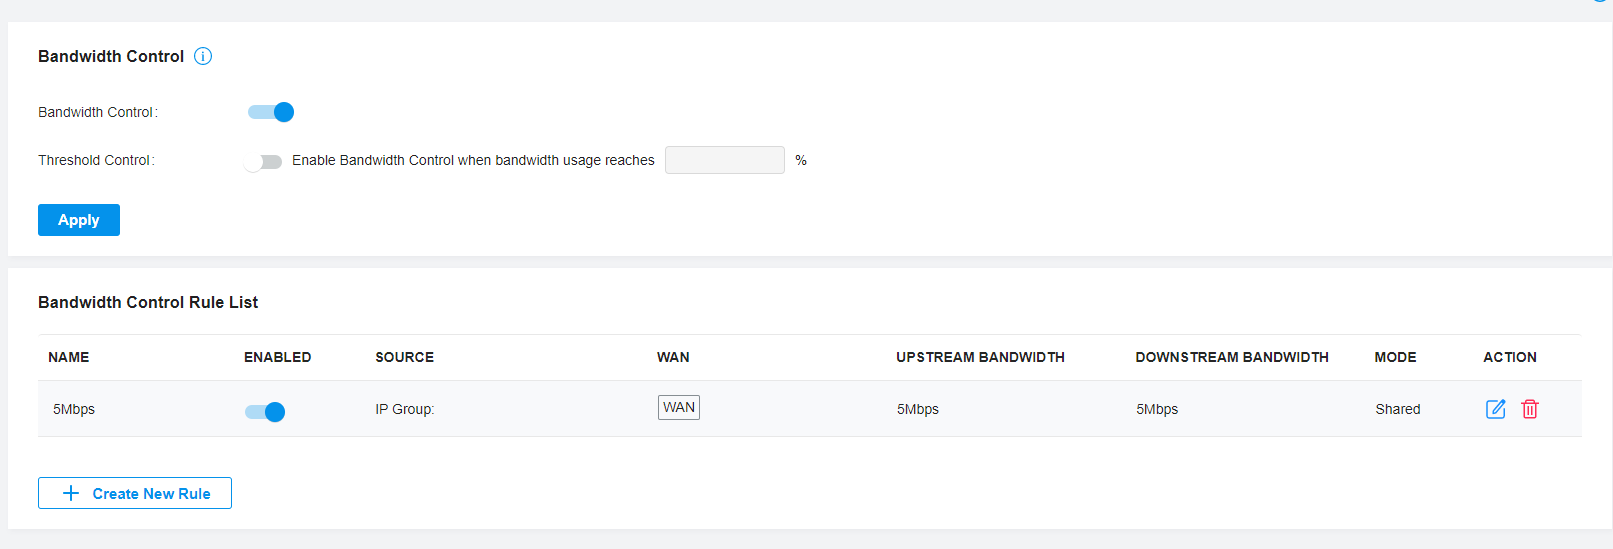1613x549 pixels.
Task: Click the Shared mode value in rule row
Action: pos(1398,409)
